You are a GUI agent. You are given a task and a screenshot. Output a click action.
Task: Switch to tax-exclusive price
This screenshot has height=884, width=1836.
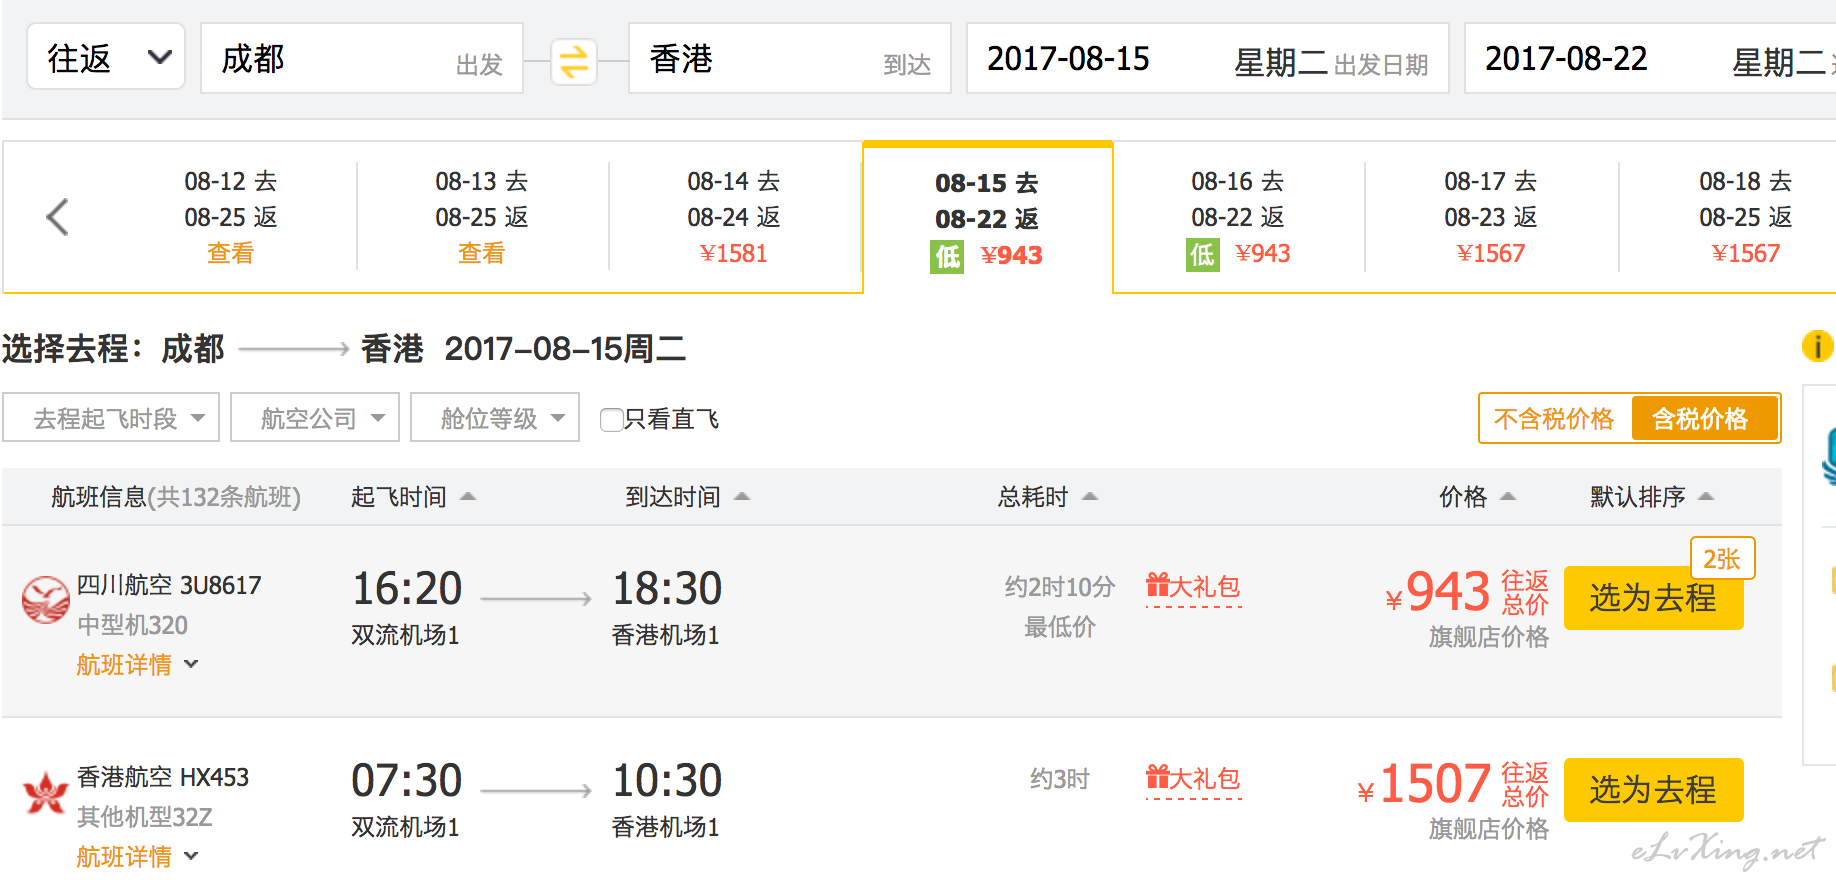[x=1554, y=418]
